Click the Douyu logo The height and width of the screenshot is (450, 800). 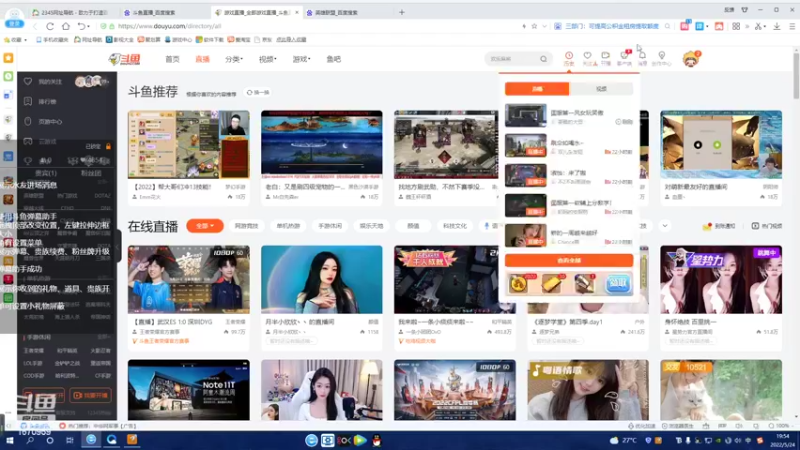[124, 59]
